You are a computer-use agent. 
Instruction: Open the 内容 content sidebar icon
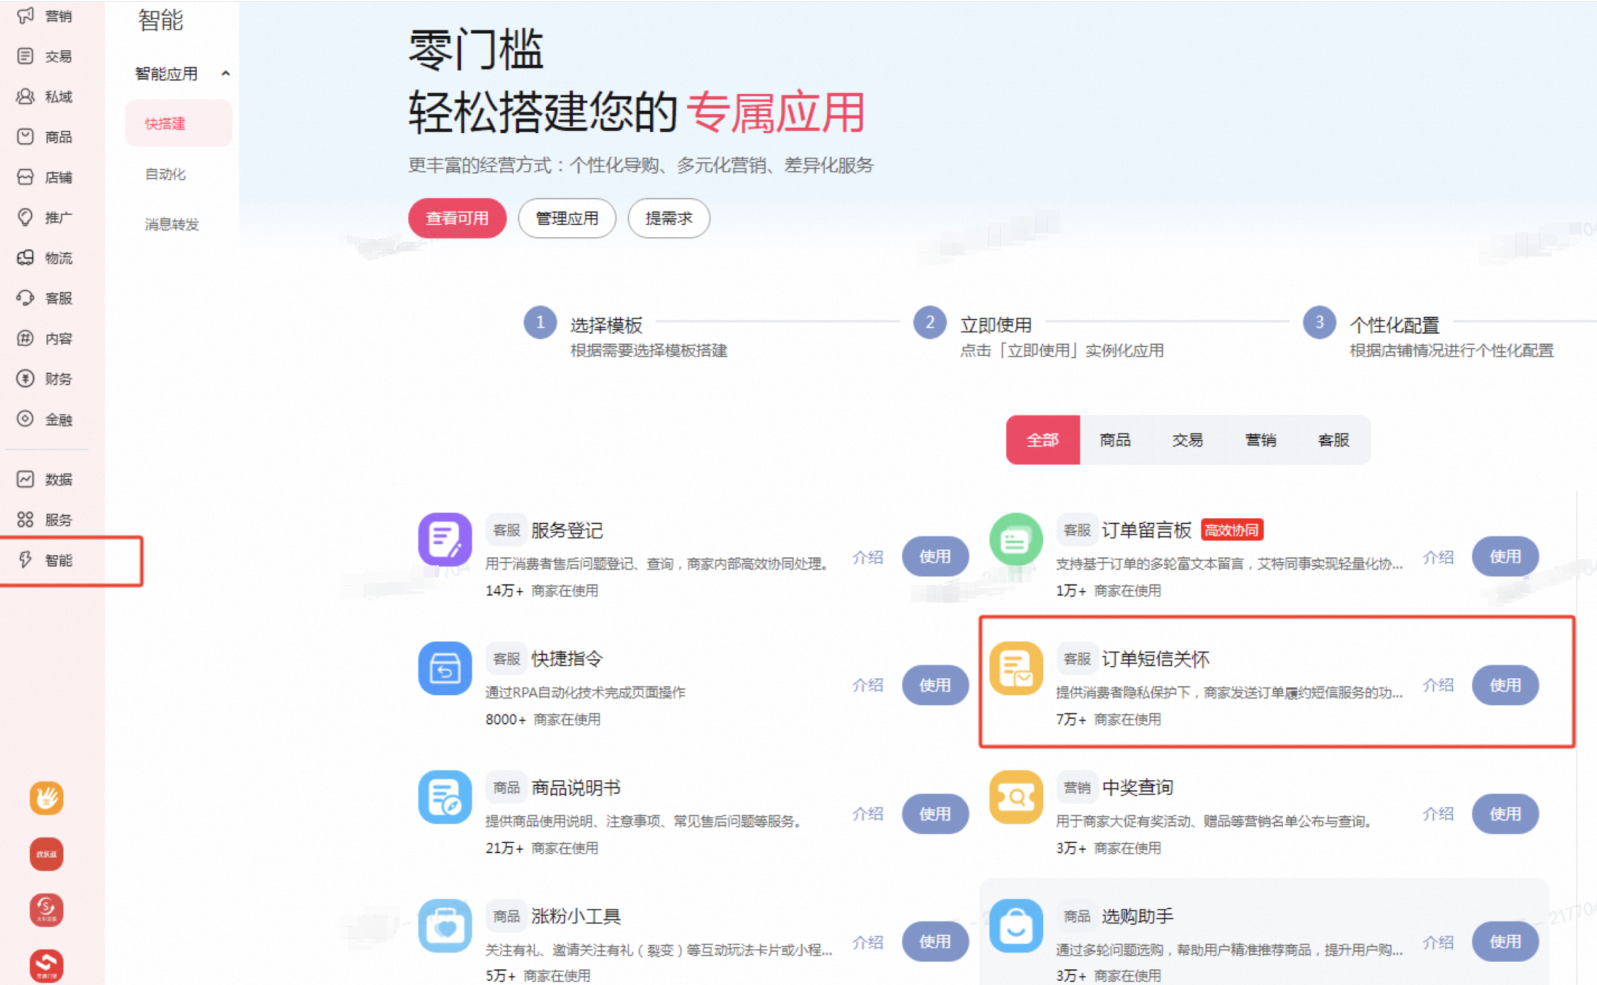tap(26, 338)
